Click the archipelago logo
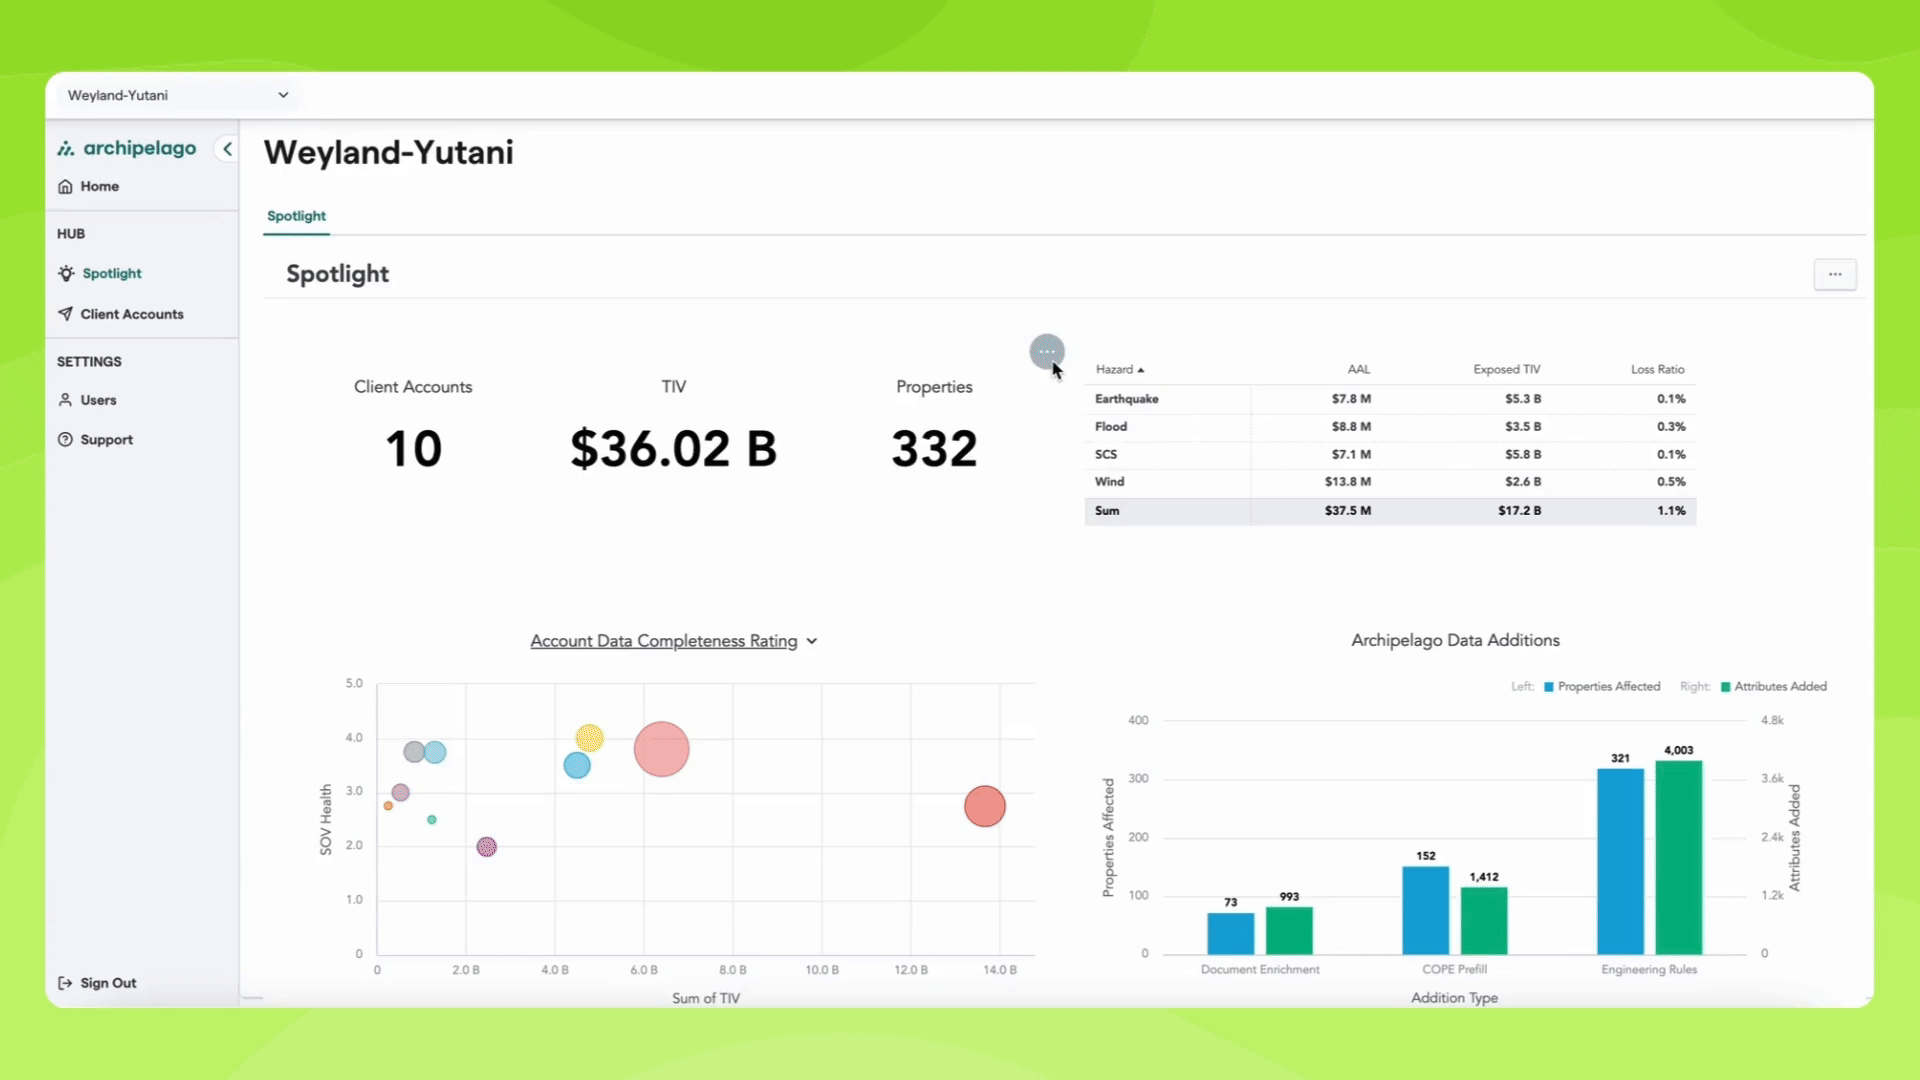Image resolution: width=1920 pixels, height=1080 pixels. pos(127,148)
